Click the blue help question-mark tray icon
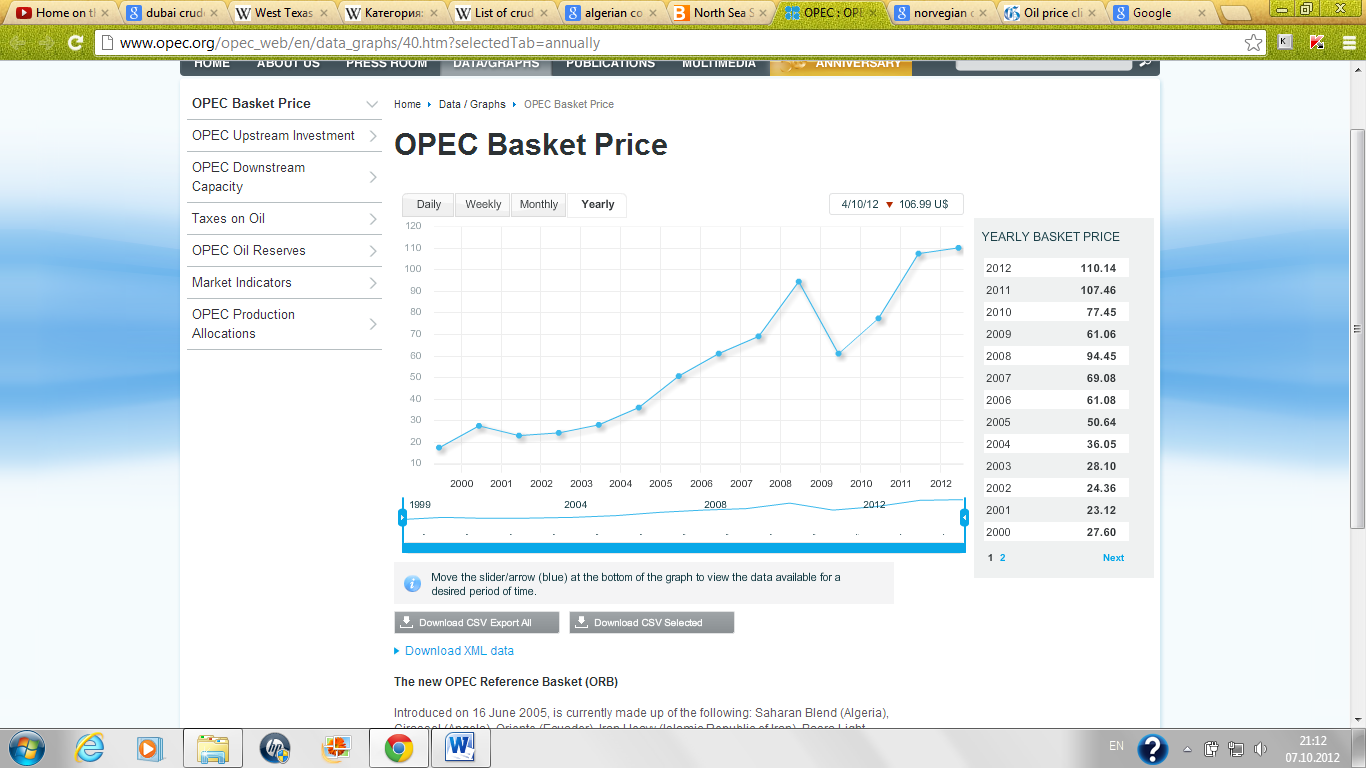The image size is (1366, 768). click(x=1153, y=748)
